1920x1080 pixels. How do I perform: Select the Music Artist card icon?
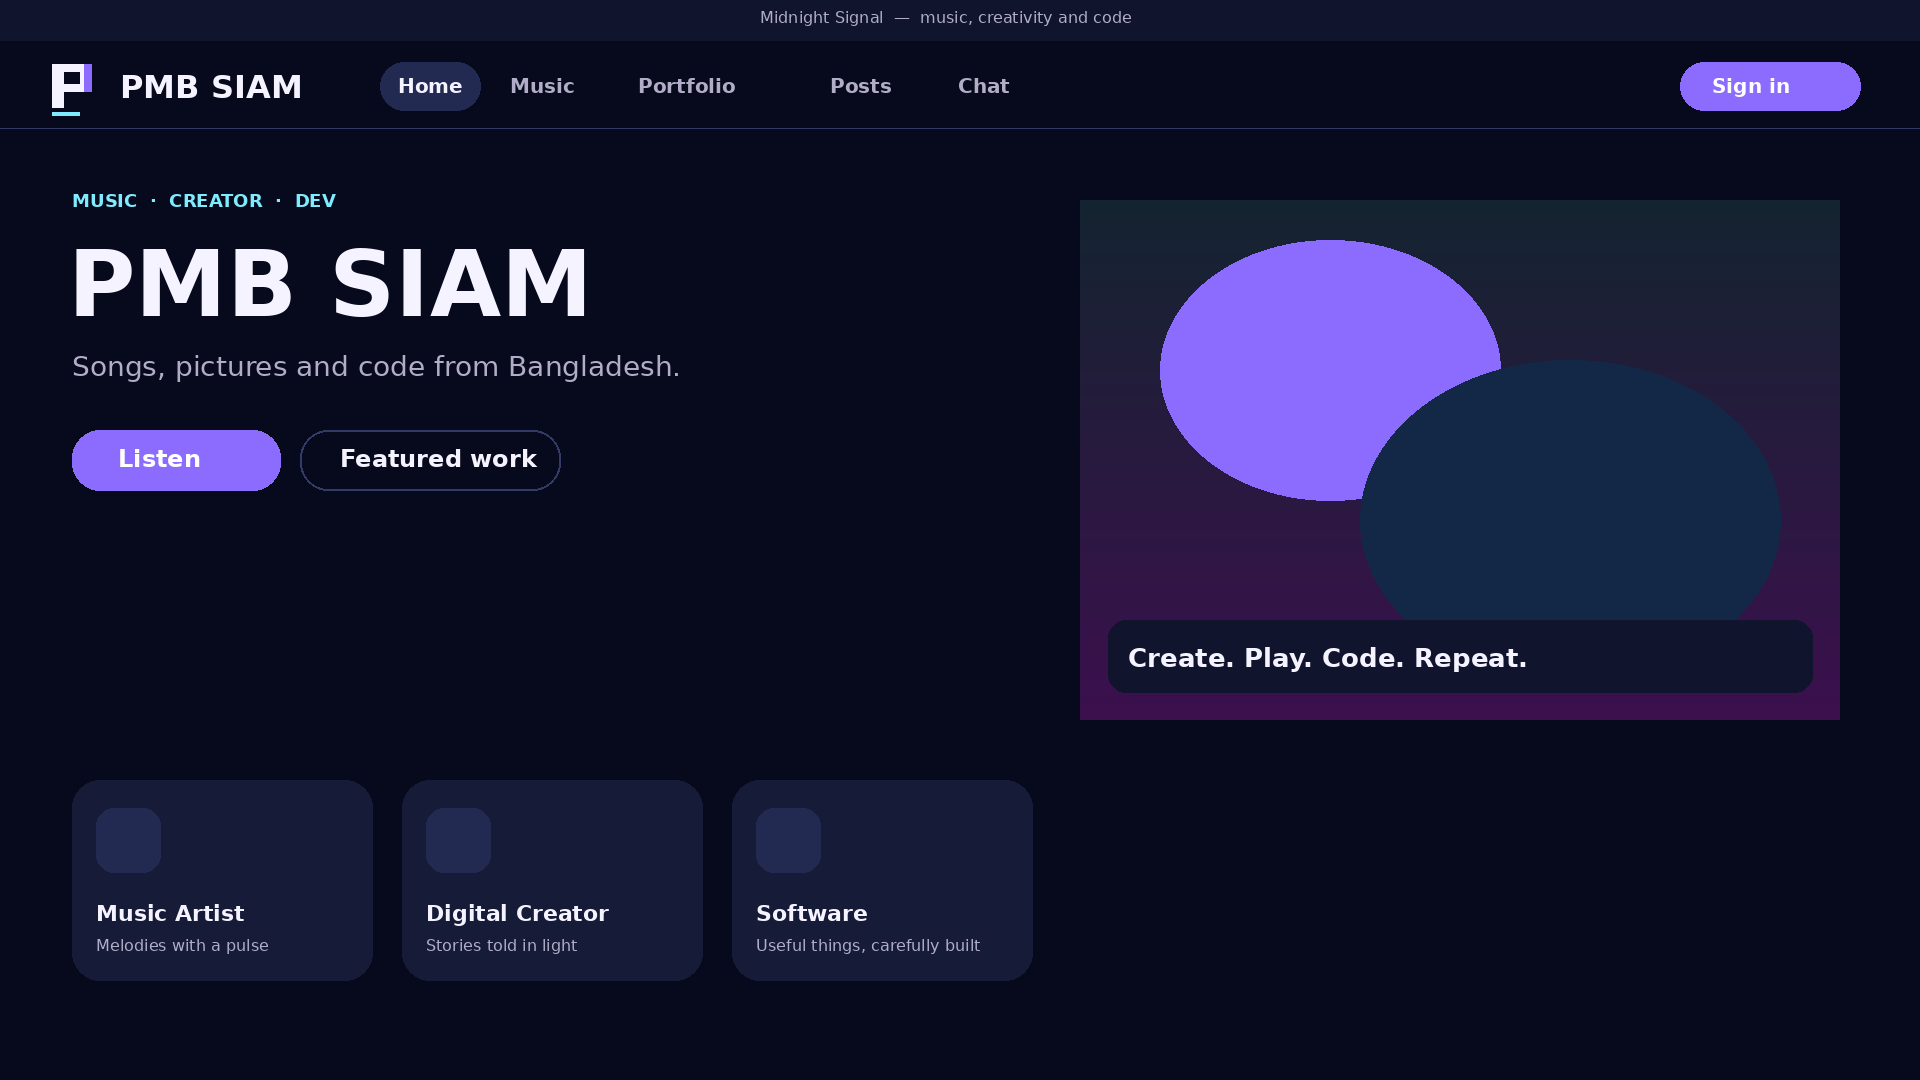(x=128, y=840)
